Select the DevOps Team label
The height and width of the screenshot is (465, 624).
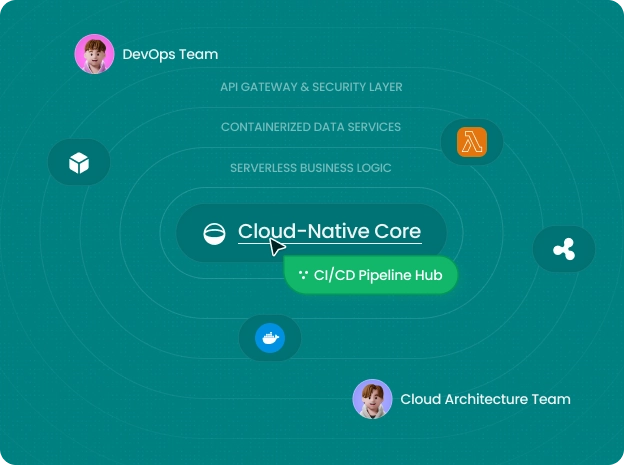170,55
